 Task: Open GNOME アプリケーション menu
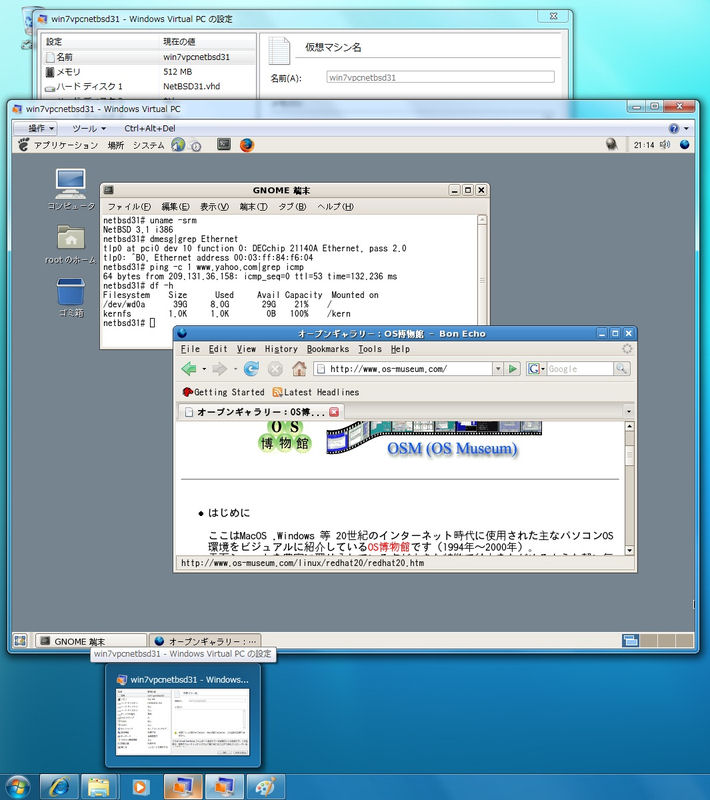(x=66, y=145)
